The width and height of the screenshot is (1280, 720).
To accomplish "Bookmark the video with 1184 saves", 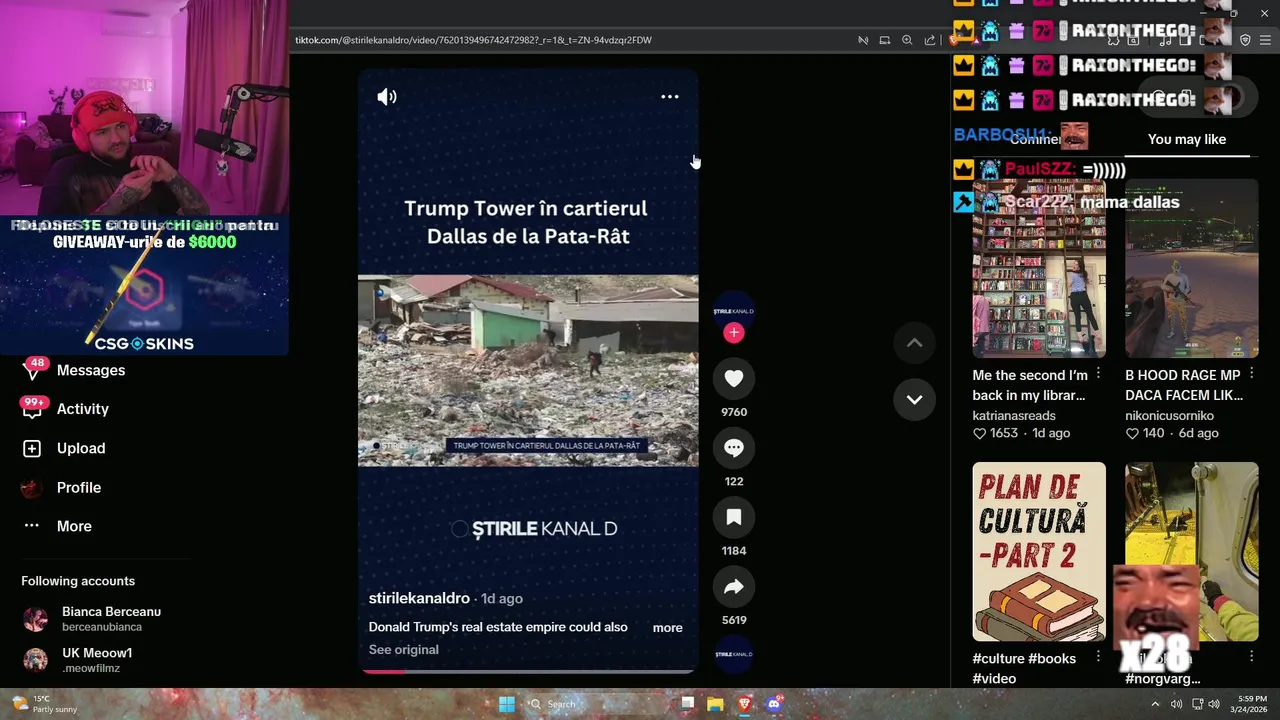I will 734,517.
